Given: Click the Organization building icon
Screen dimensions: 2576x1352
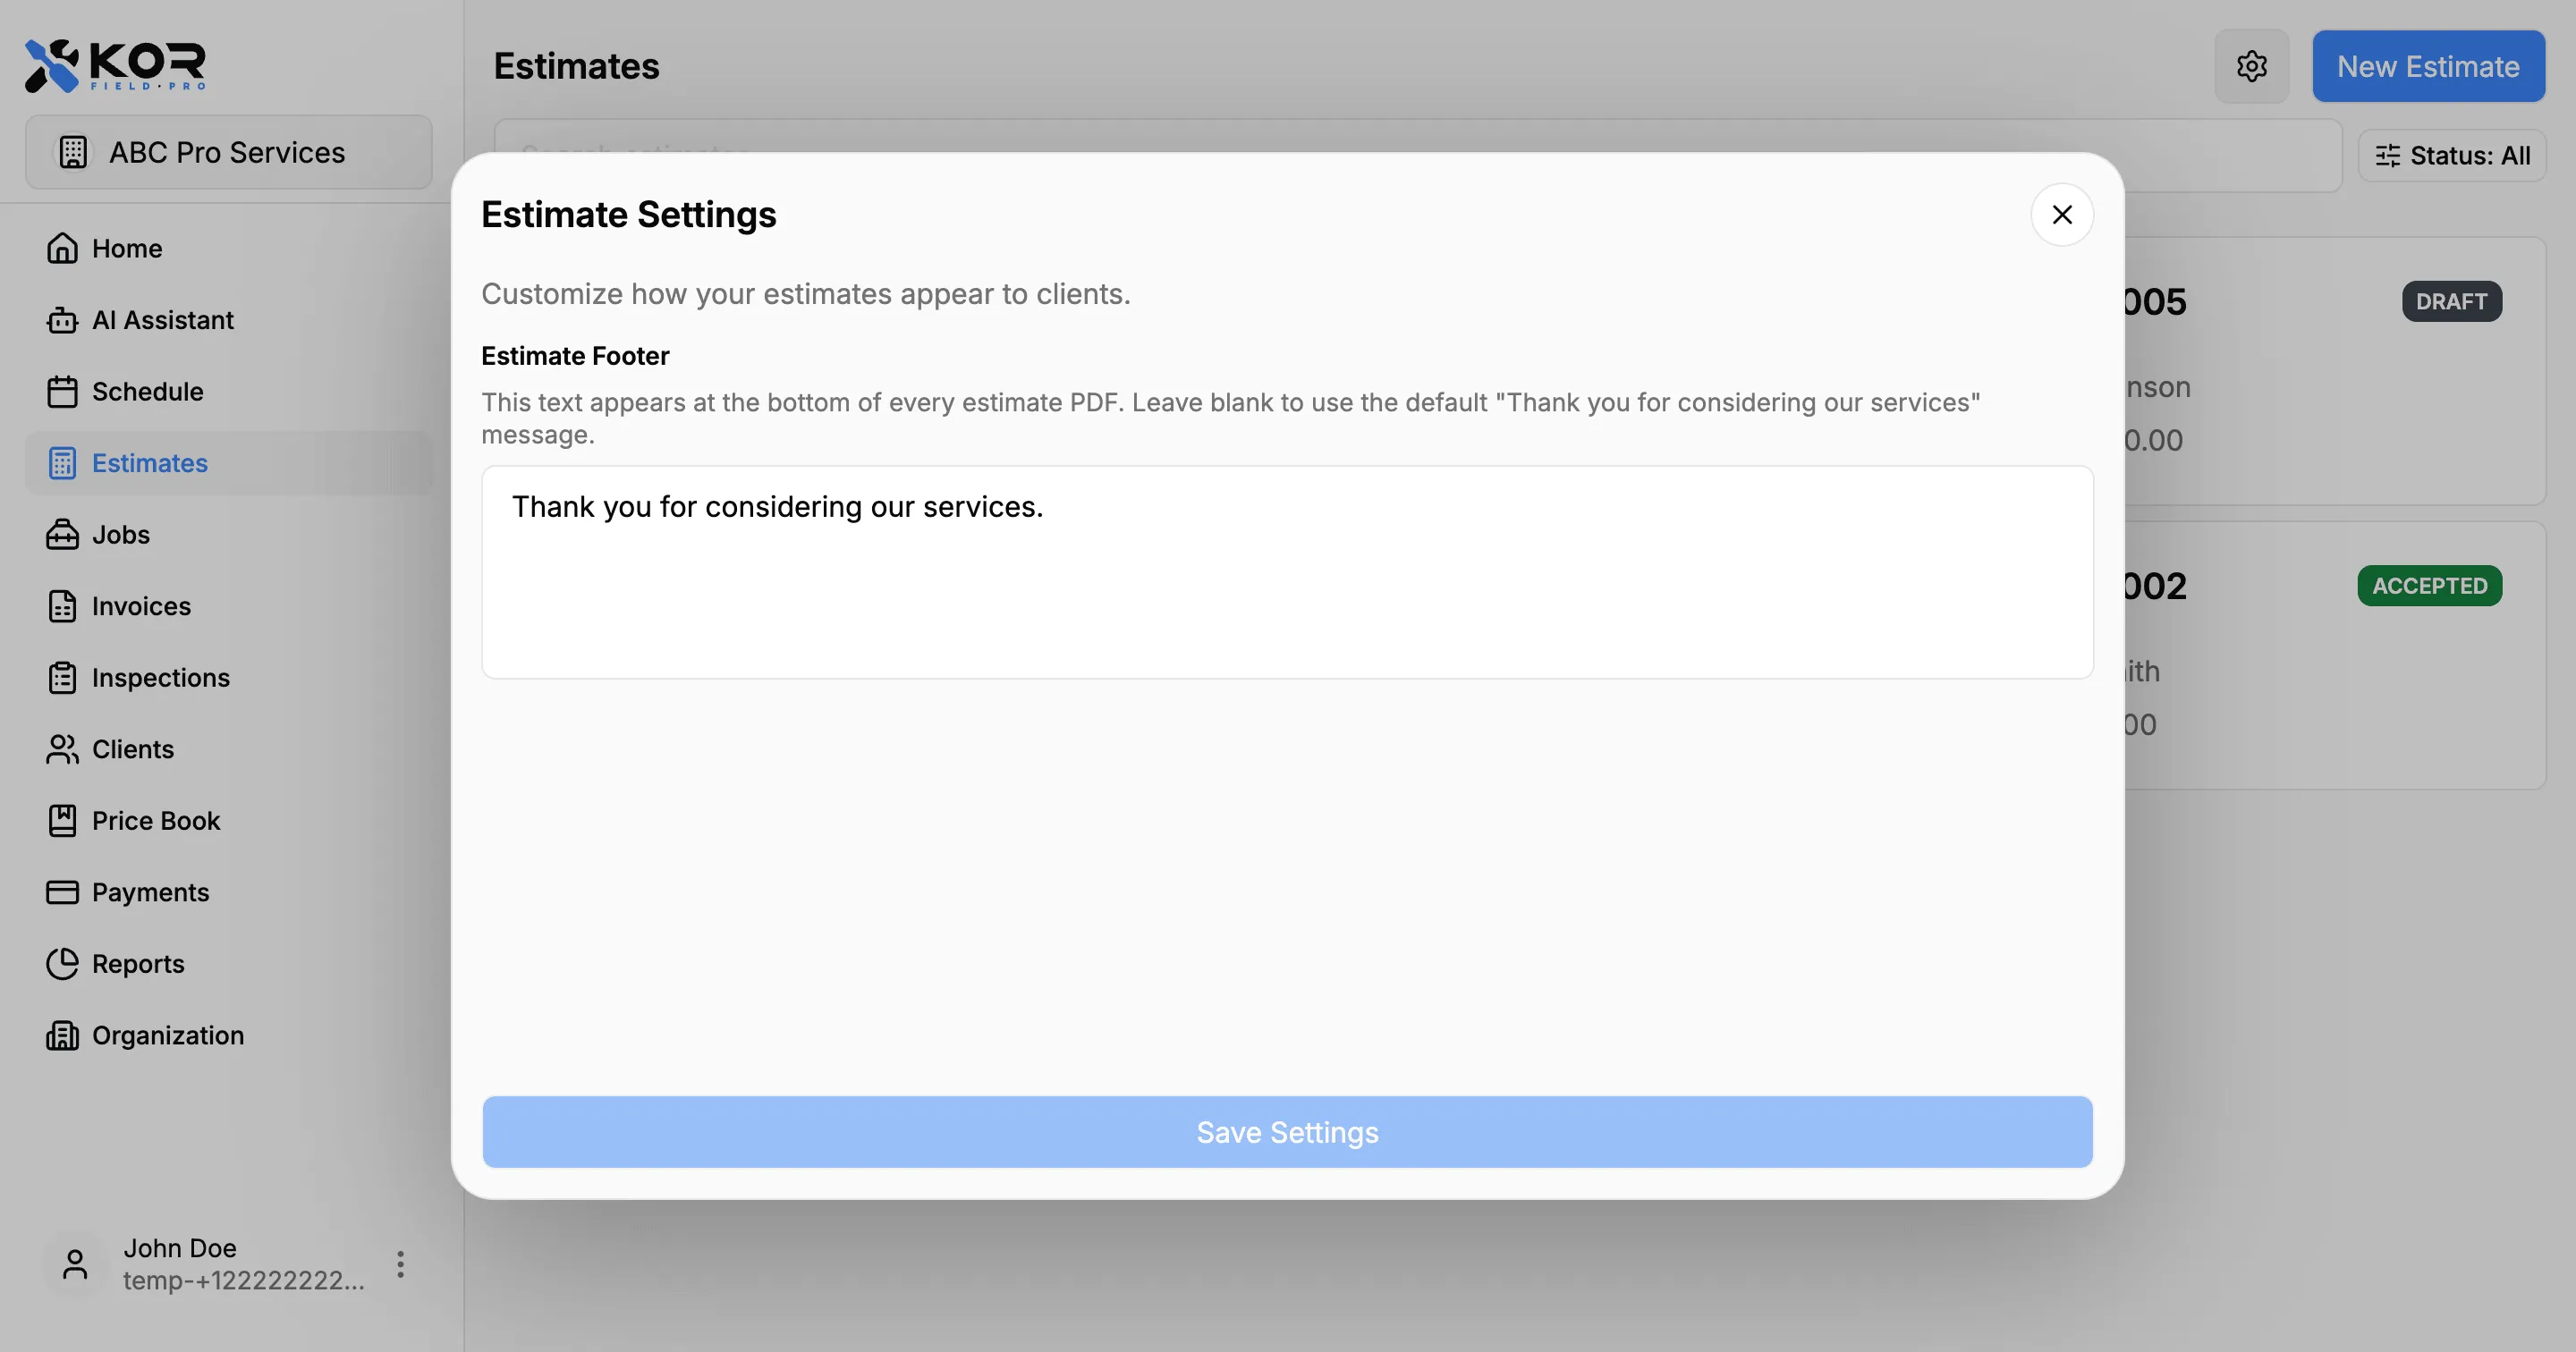Looking at the screenshot, I should pyautogui.click(x=62, y=1035).
